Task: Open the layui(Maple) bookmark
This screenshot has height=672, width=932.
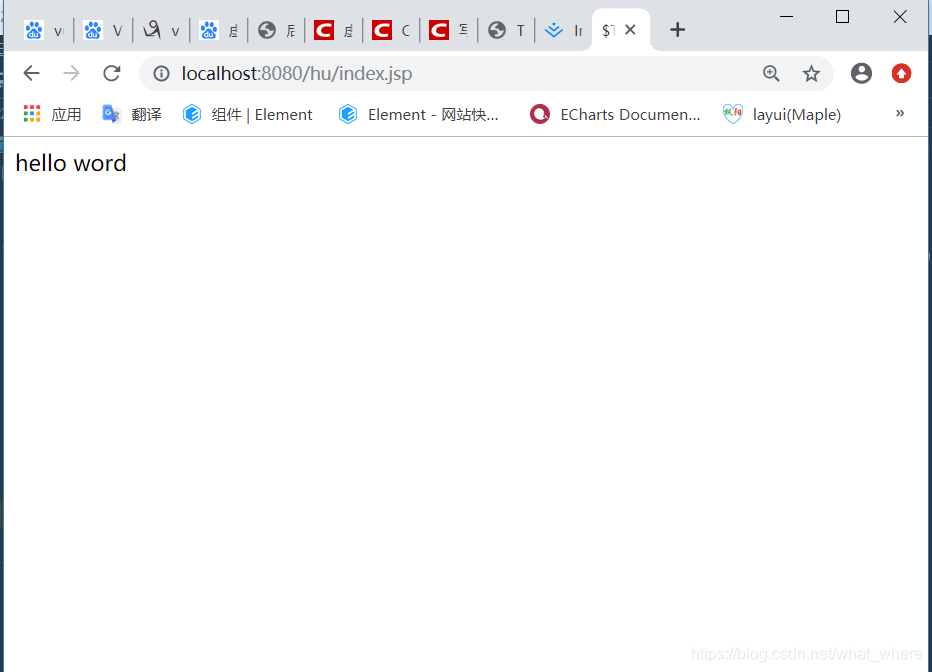Action: click(782, 114)
